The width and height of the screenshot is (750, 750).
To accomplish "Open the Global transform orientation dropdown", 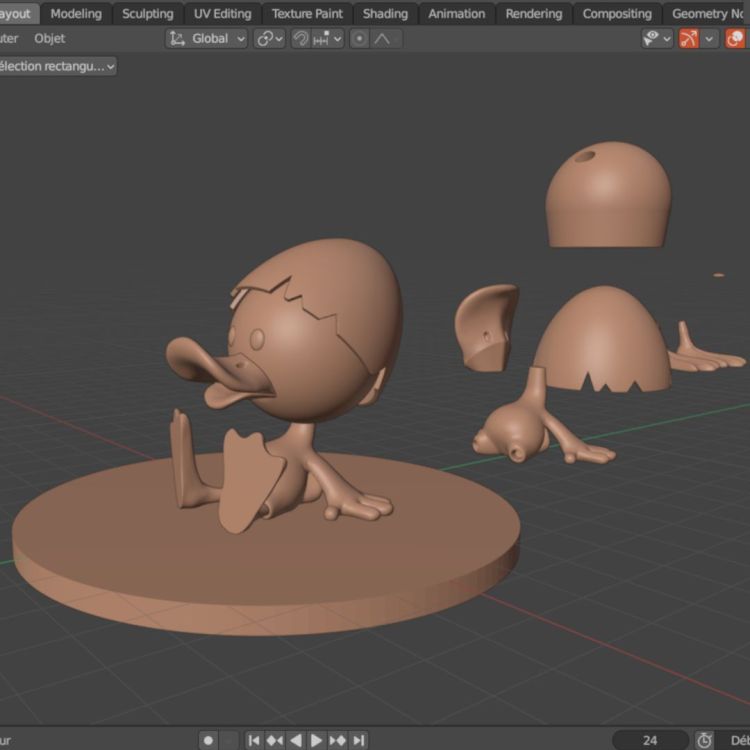I will (x=207, y=39).
